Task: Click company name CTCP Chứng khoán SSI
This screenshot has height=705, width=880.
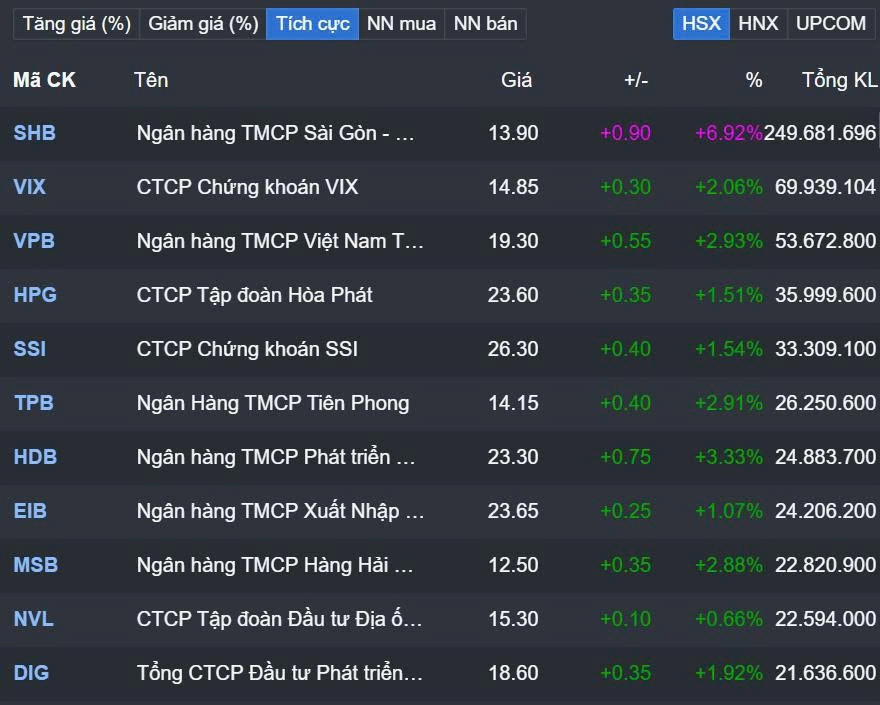Action: (x=248, y=349)
